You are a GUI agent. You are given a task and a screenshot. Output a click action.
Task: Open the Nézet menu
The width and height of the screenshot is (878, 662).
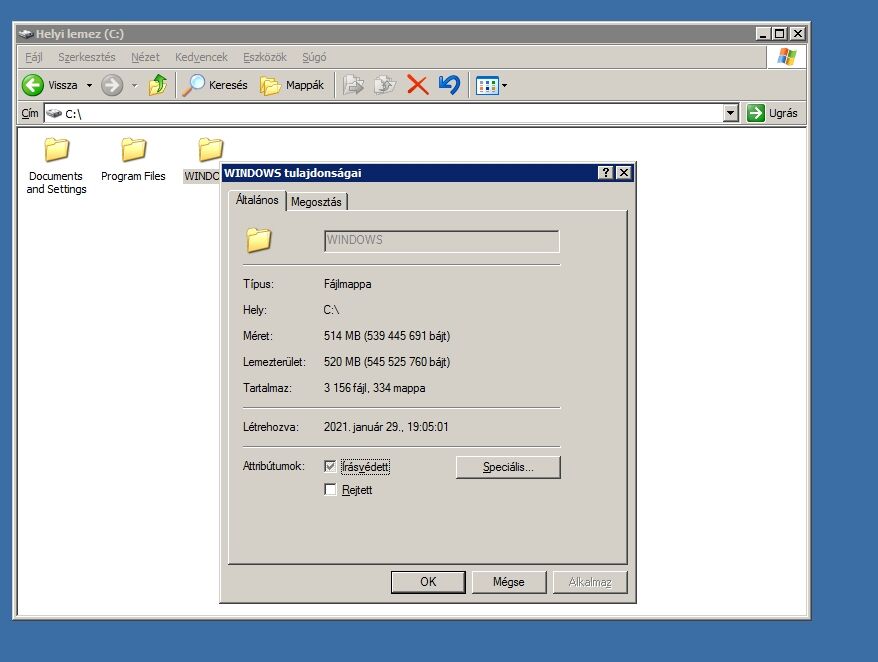click(145, 57)
